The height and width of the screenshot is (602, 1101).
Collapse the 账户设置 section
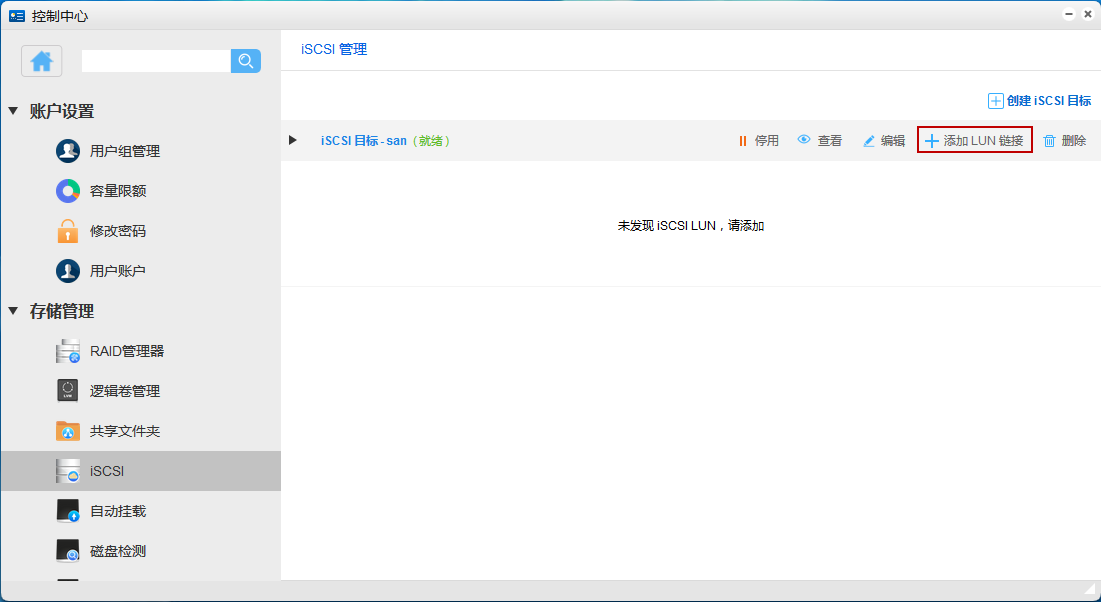pyautogui.click(x=13, y=111)
